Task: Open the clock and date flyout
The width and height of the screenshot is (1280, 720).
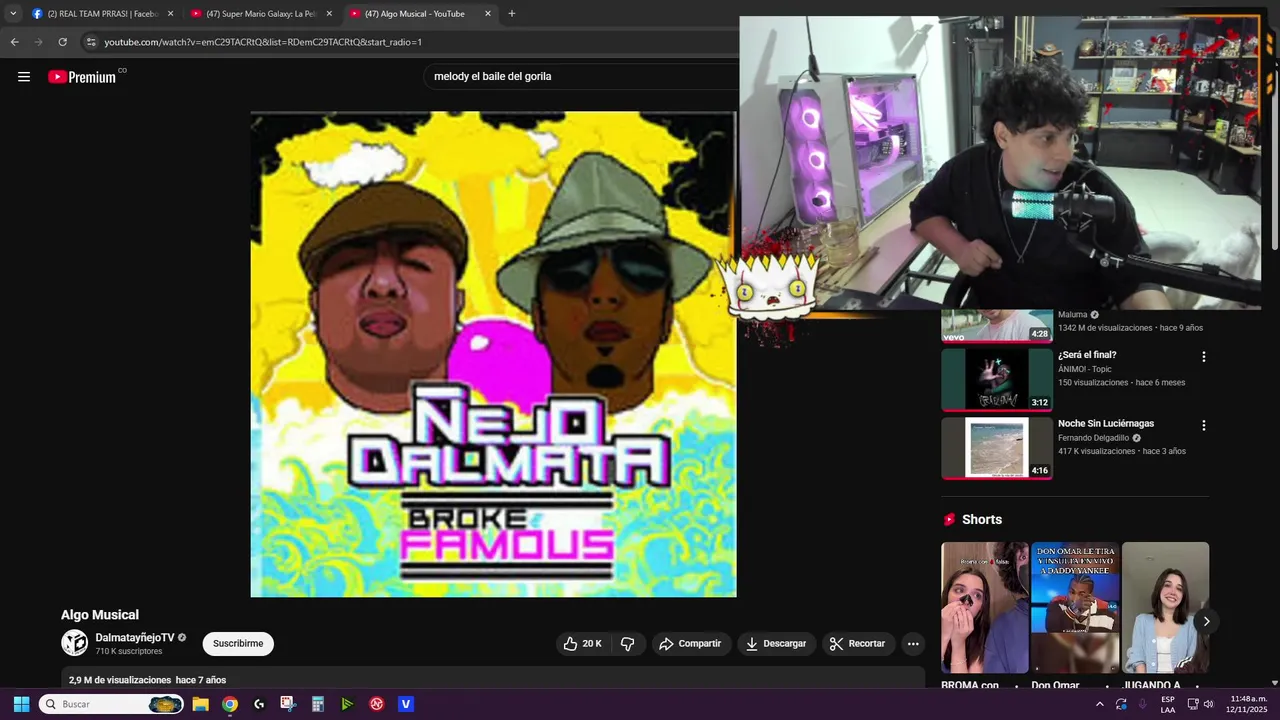Action: click(x=1248, y=704)
